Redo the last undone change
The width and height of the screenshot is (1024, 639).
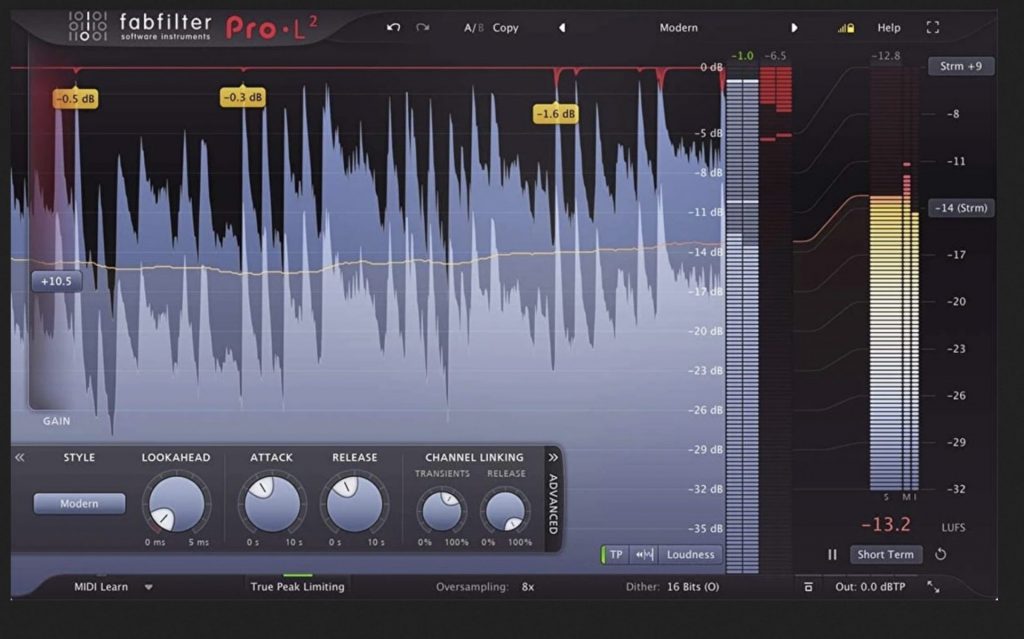pos(423,27)
